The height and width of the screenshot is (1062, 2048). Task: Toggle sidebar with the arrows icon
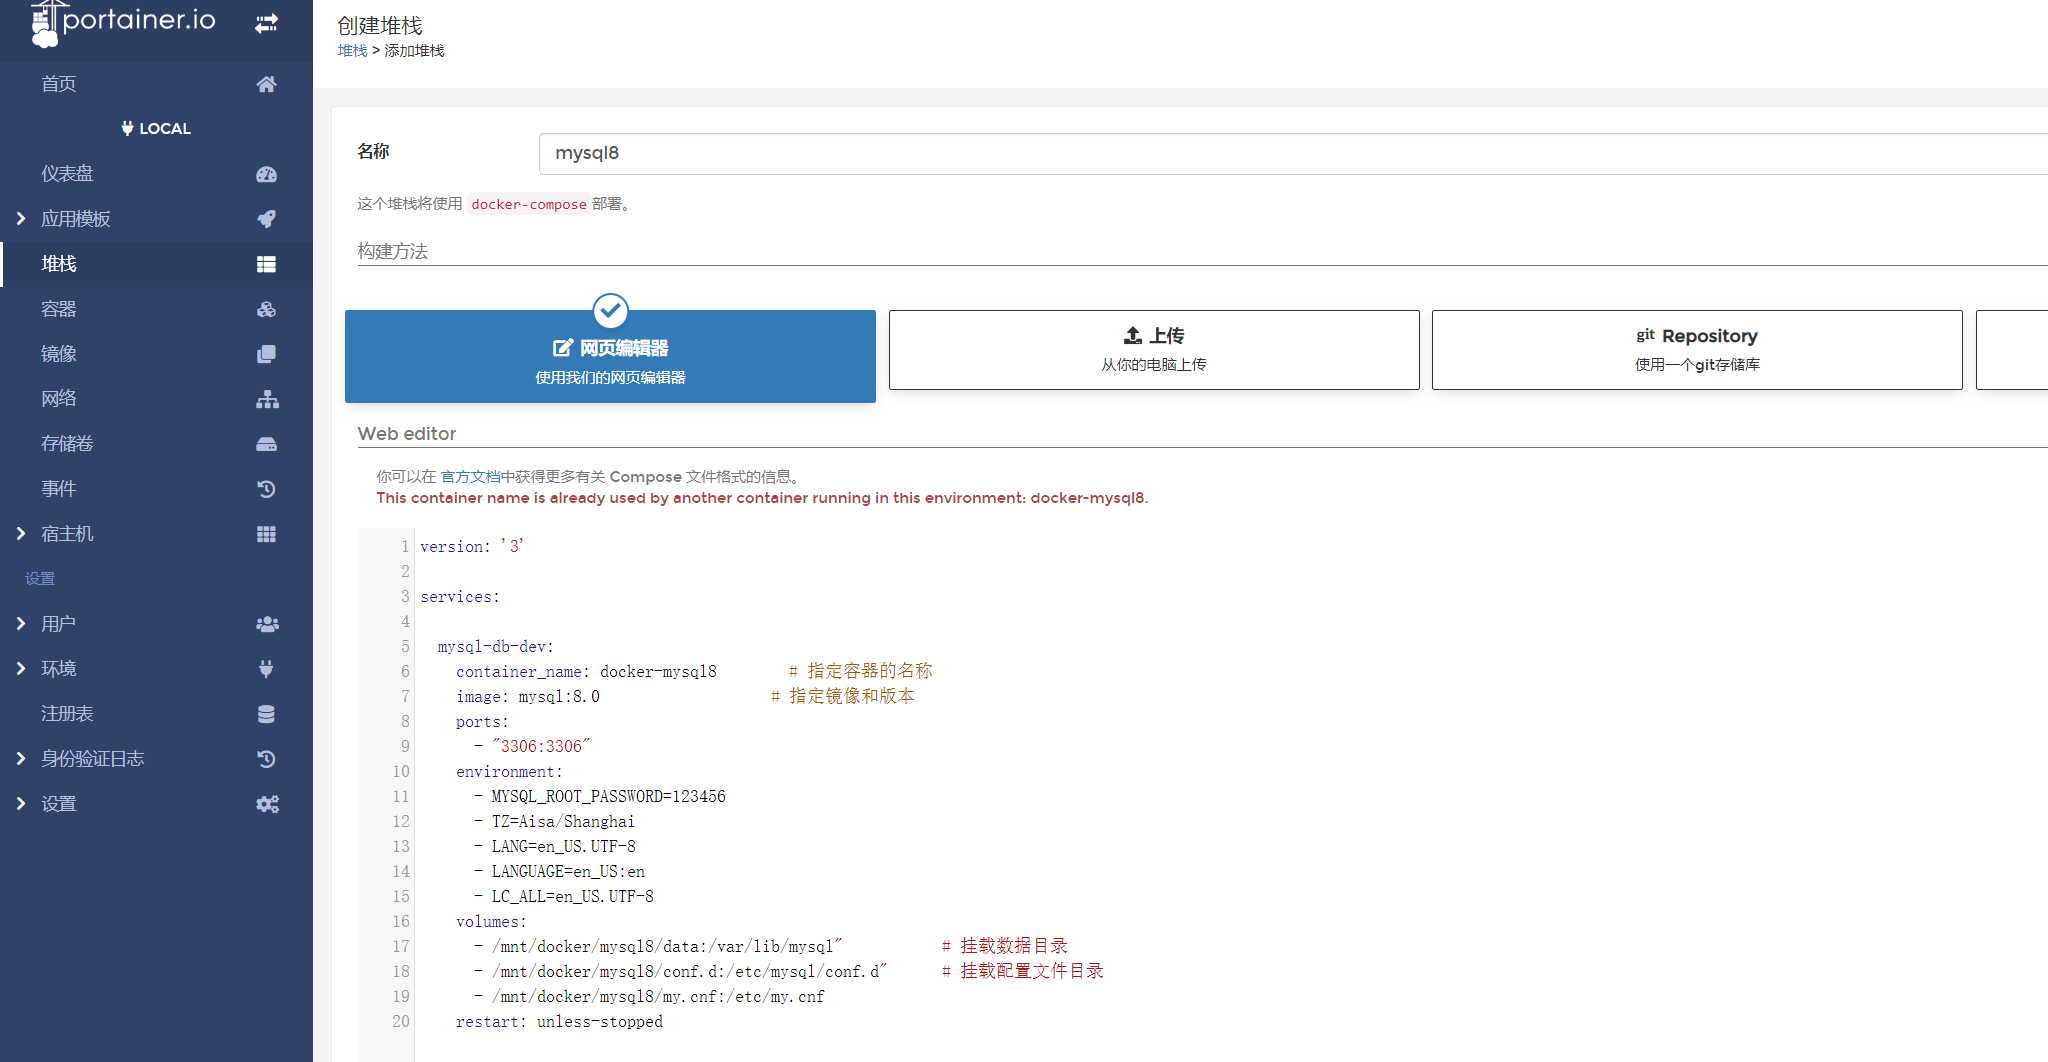266,23
